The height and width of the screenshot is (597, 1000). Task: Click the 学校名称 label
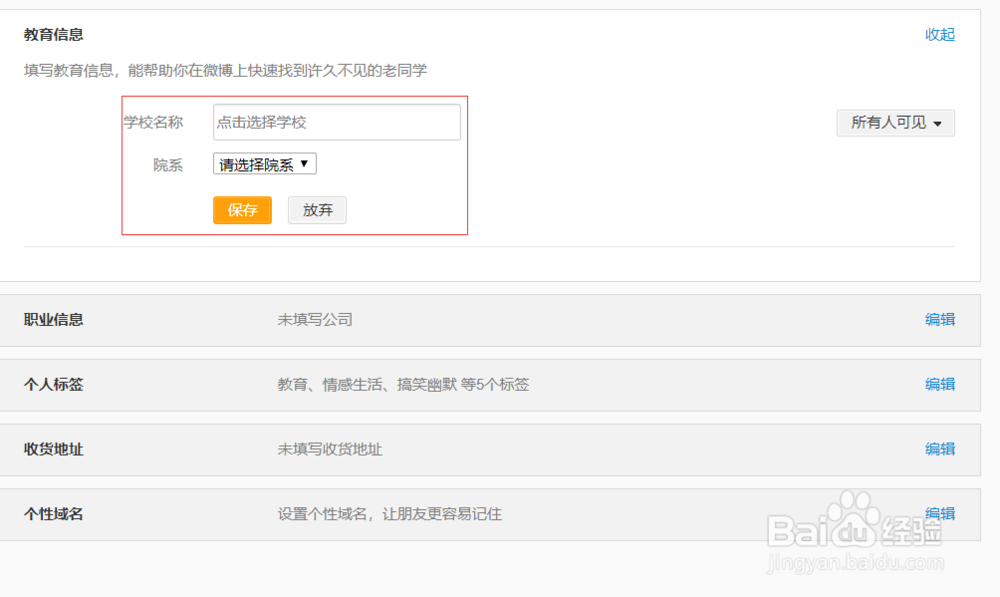(153, 122)
